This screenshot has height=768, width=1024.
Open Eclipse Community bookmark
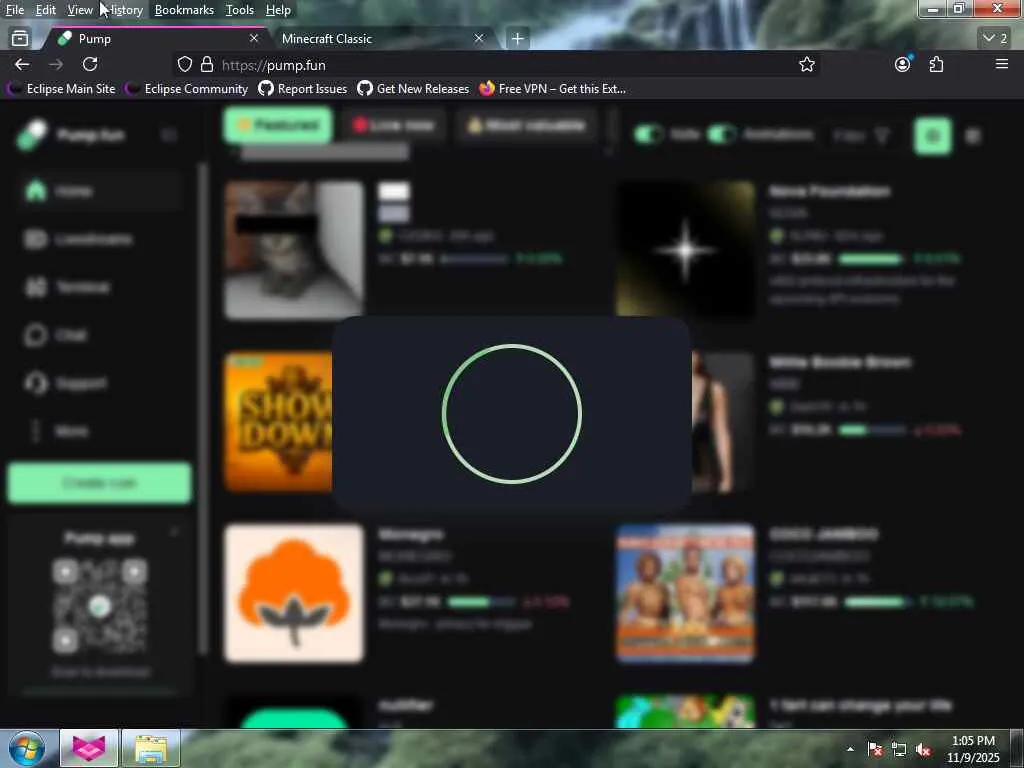188,89
